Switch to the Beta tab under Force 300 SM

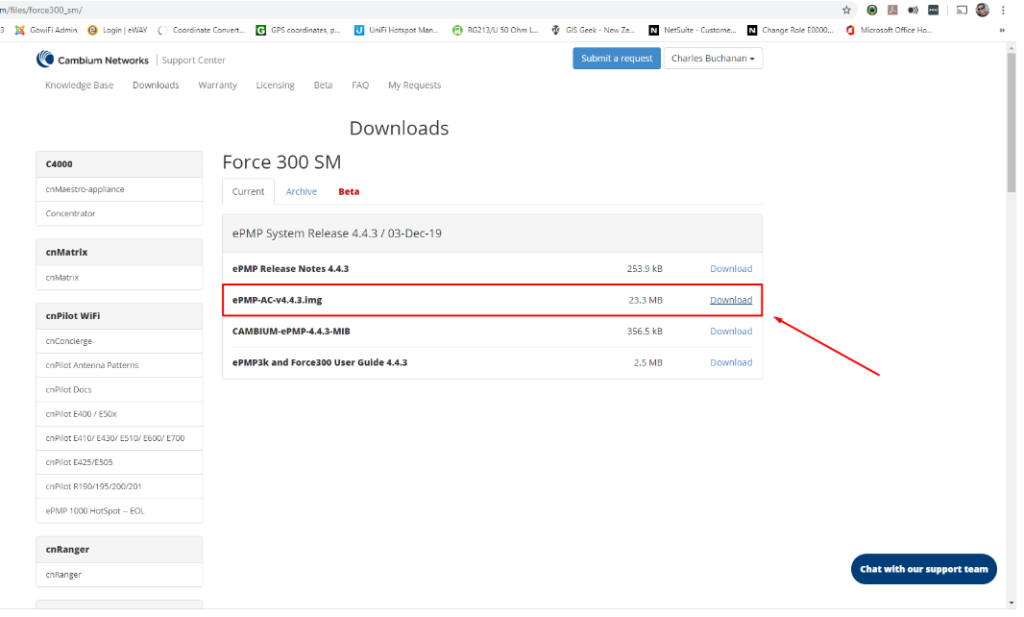tap(348, 192)
